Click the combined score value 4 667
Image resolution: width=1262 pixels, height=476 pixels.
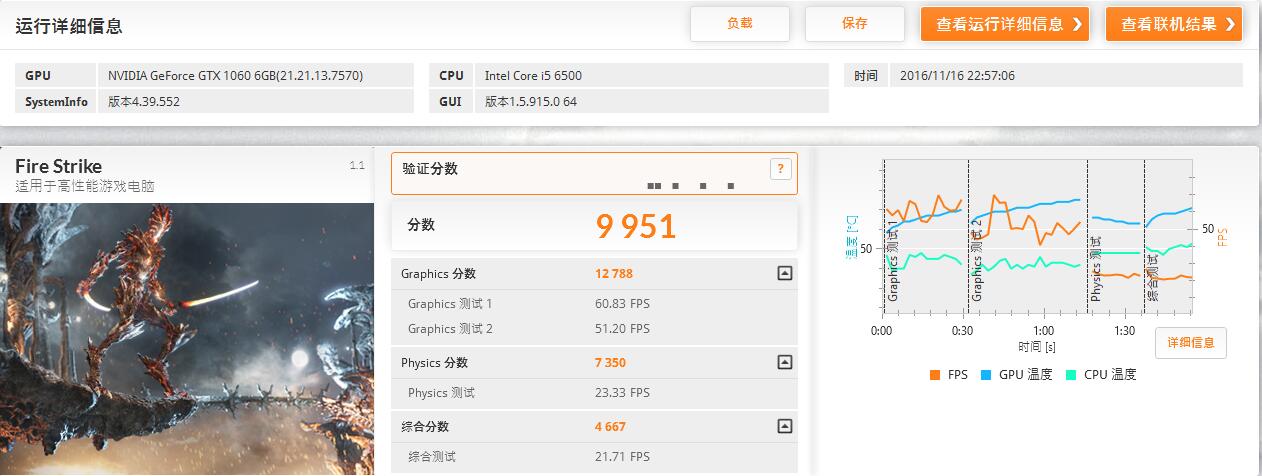pyautogui.click(x=610, y=427)
